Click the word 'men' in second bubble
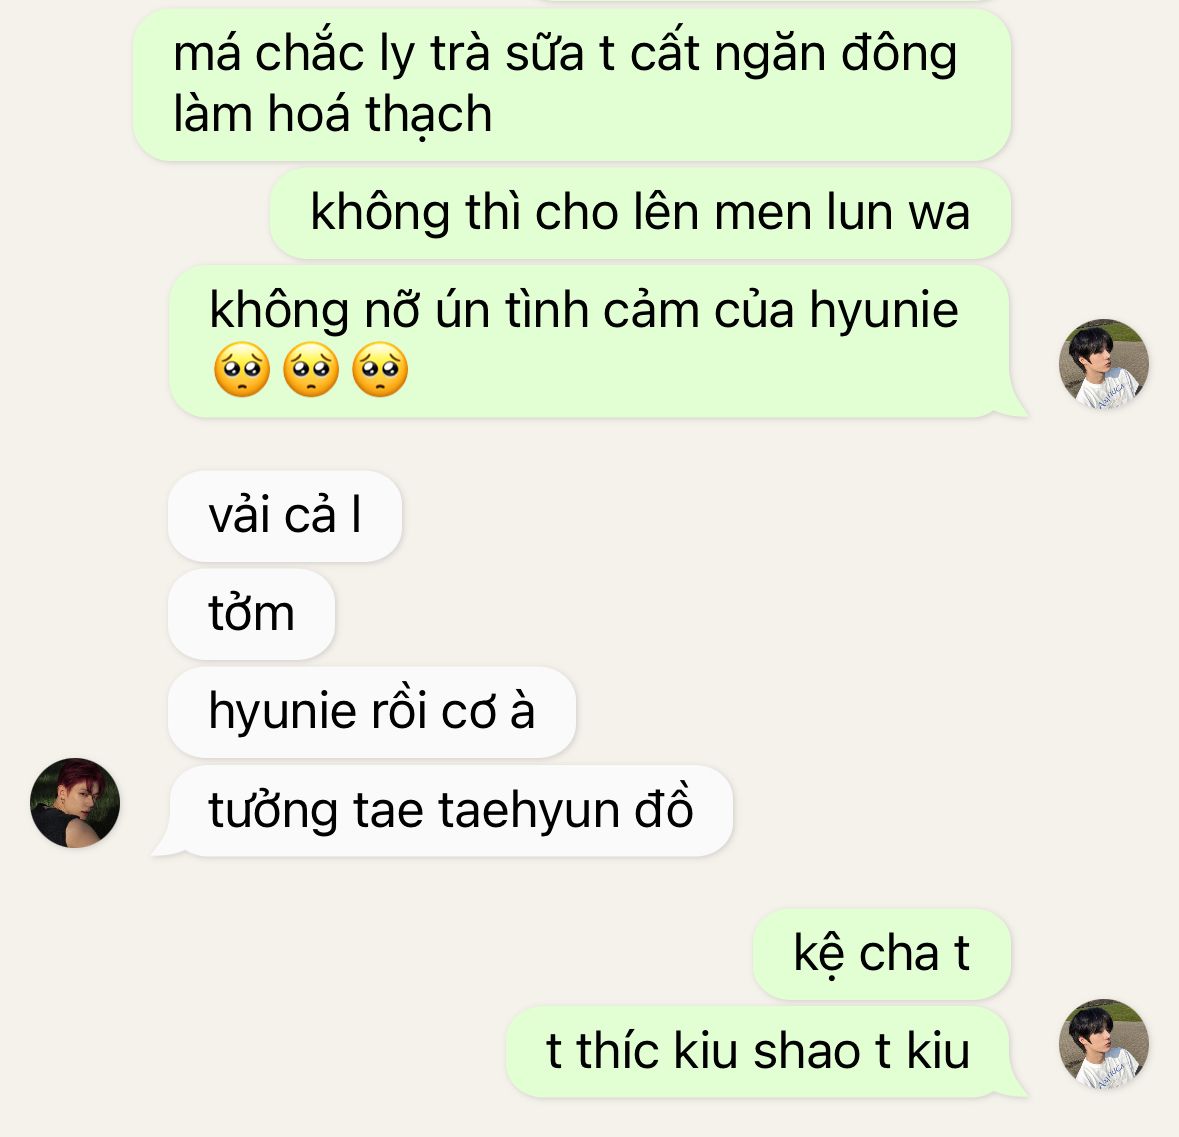Screen dimensions: 1179x1137 click(x=762, y=214)
